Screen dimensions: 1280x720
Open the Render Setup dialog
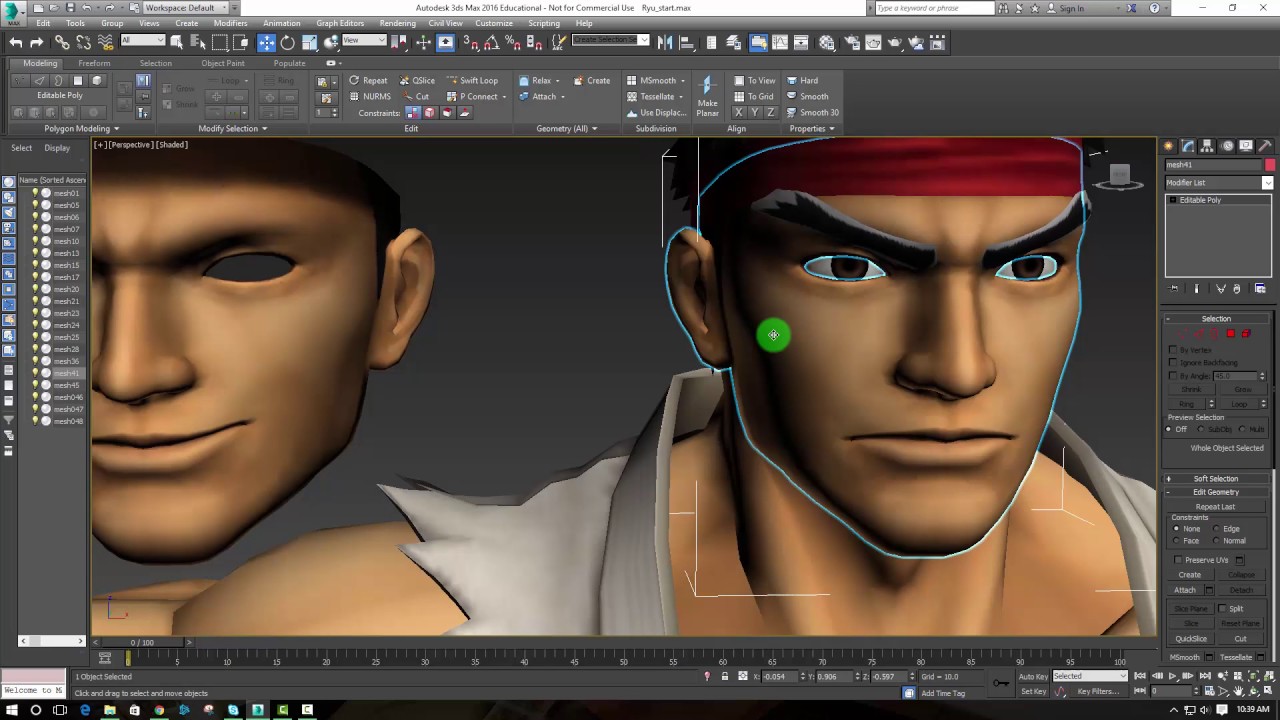(x=850, y=42)
